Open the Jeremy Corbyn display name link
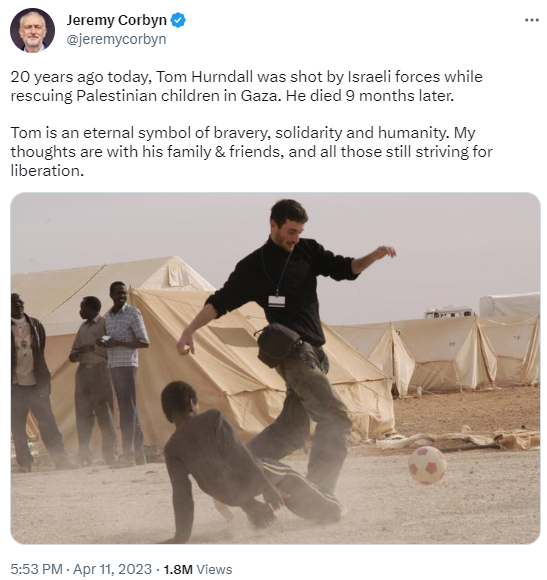547x580 pixels. 117,20
